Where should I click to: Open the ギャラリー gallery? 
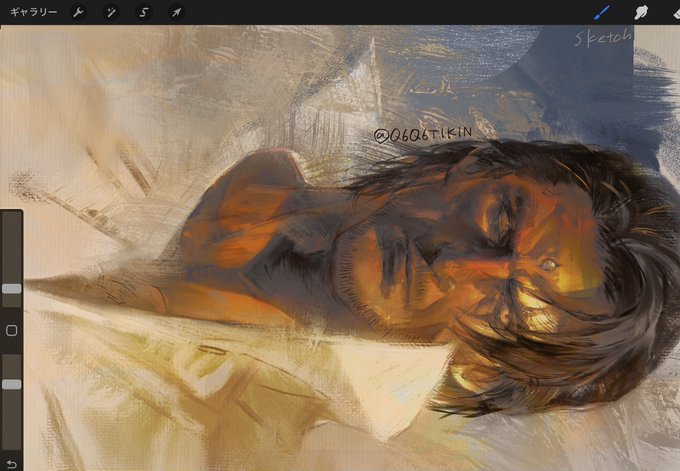click(33, 12)
